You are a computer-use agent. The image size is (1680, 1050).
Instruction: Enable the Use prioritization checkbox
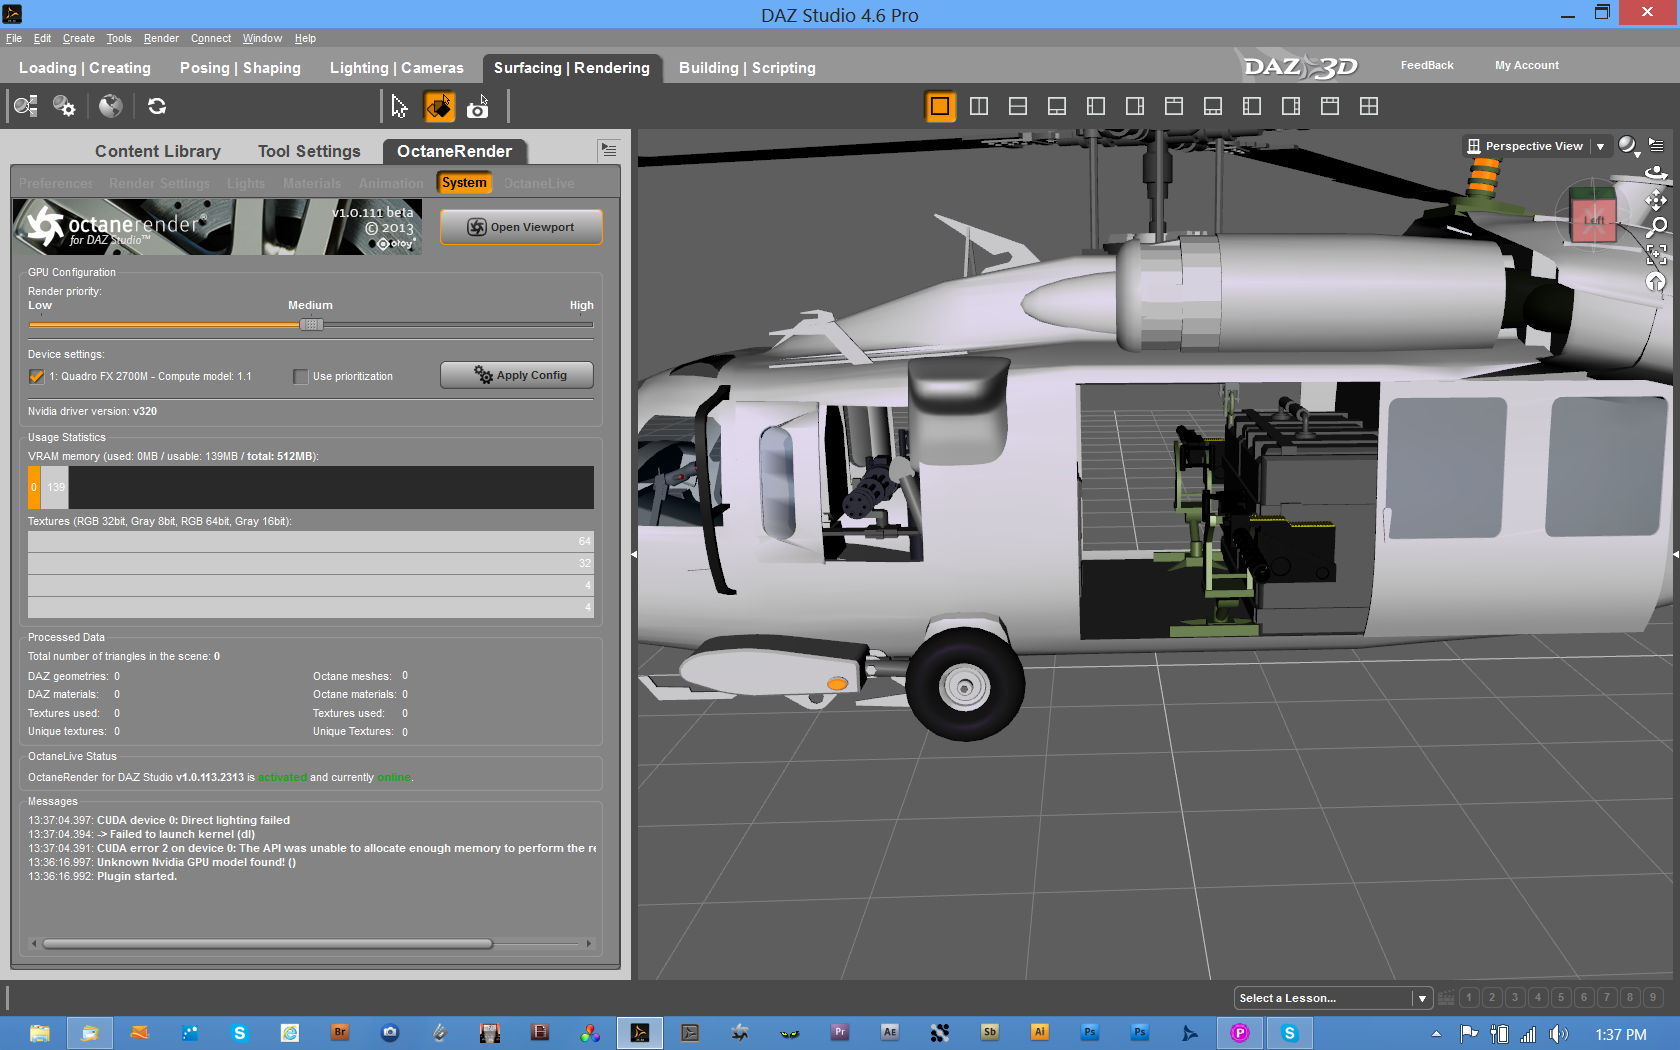click(300, 376)
